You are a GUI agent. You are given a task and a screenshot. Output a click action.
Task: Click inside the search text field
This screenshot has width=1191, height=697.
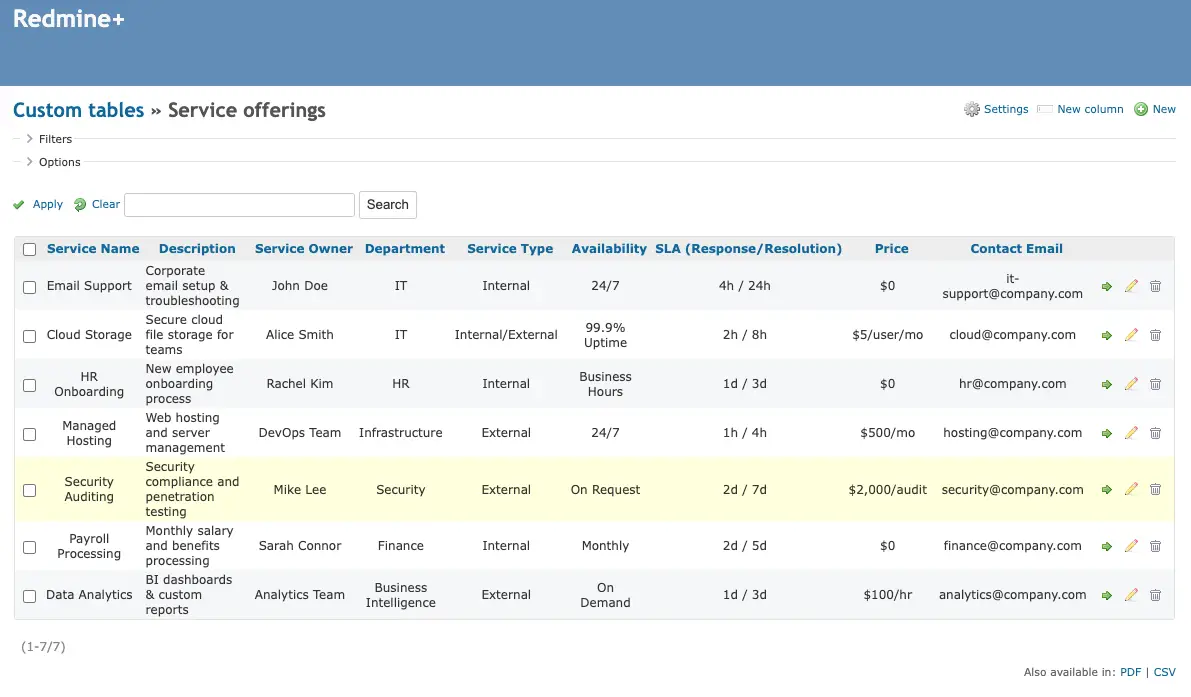pos(239,205)
